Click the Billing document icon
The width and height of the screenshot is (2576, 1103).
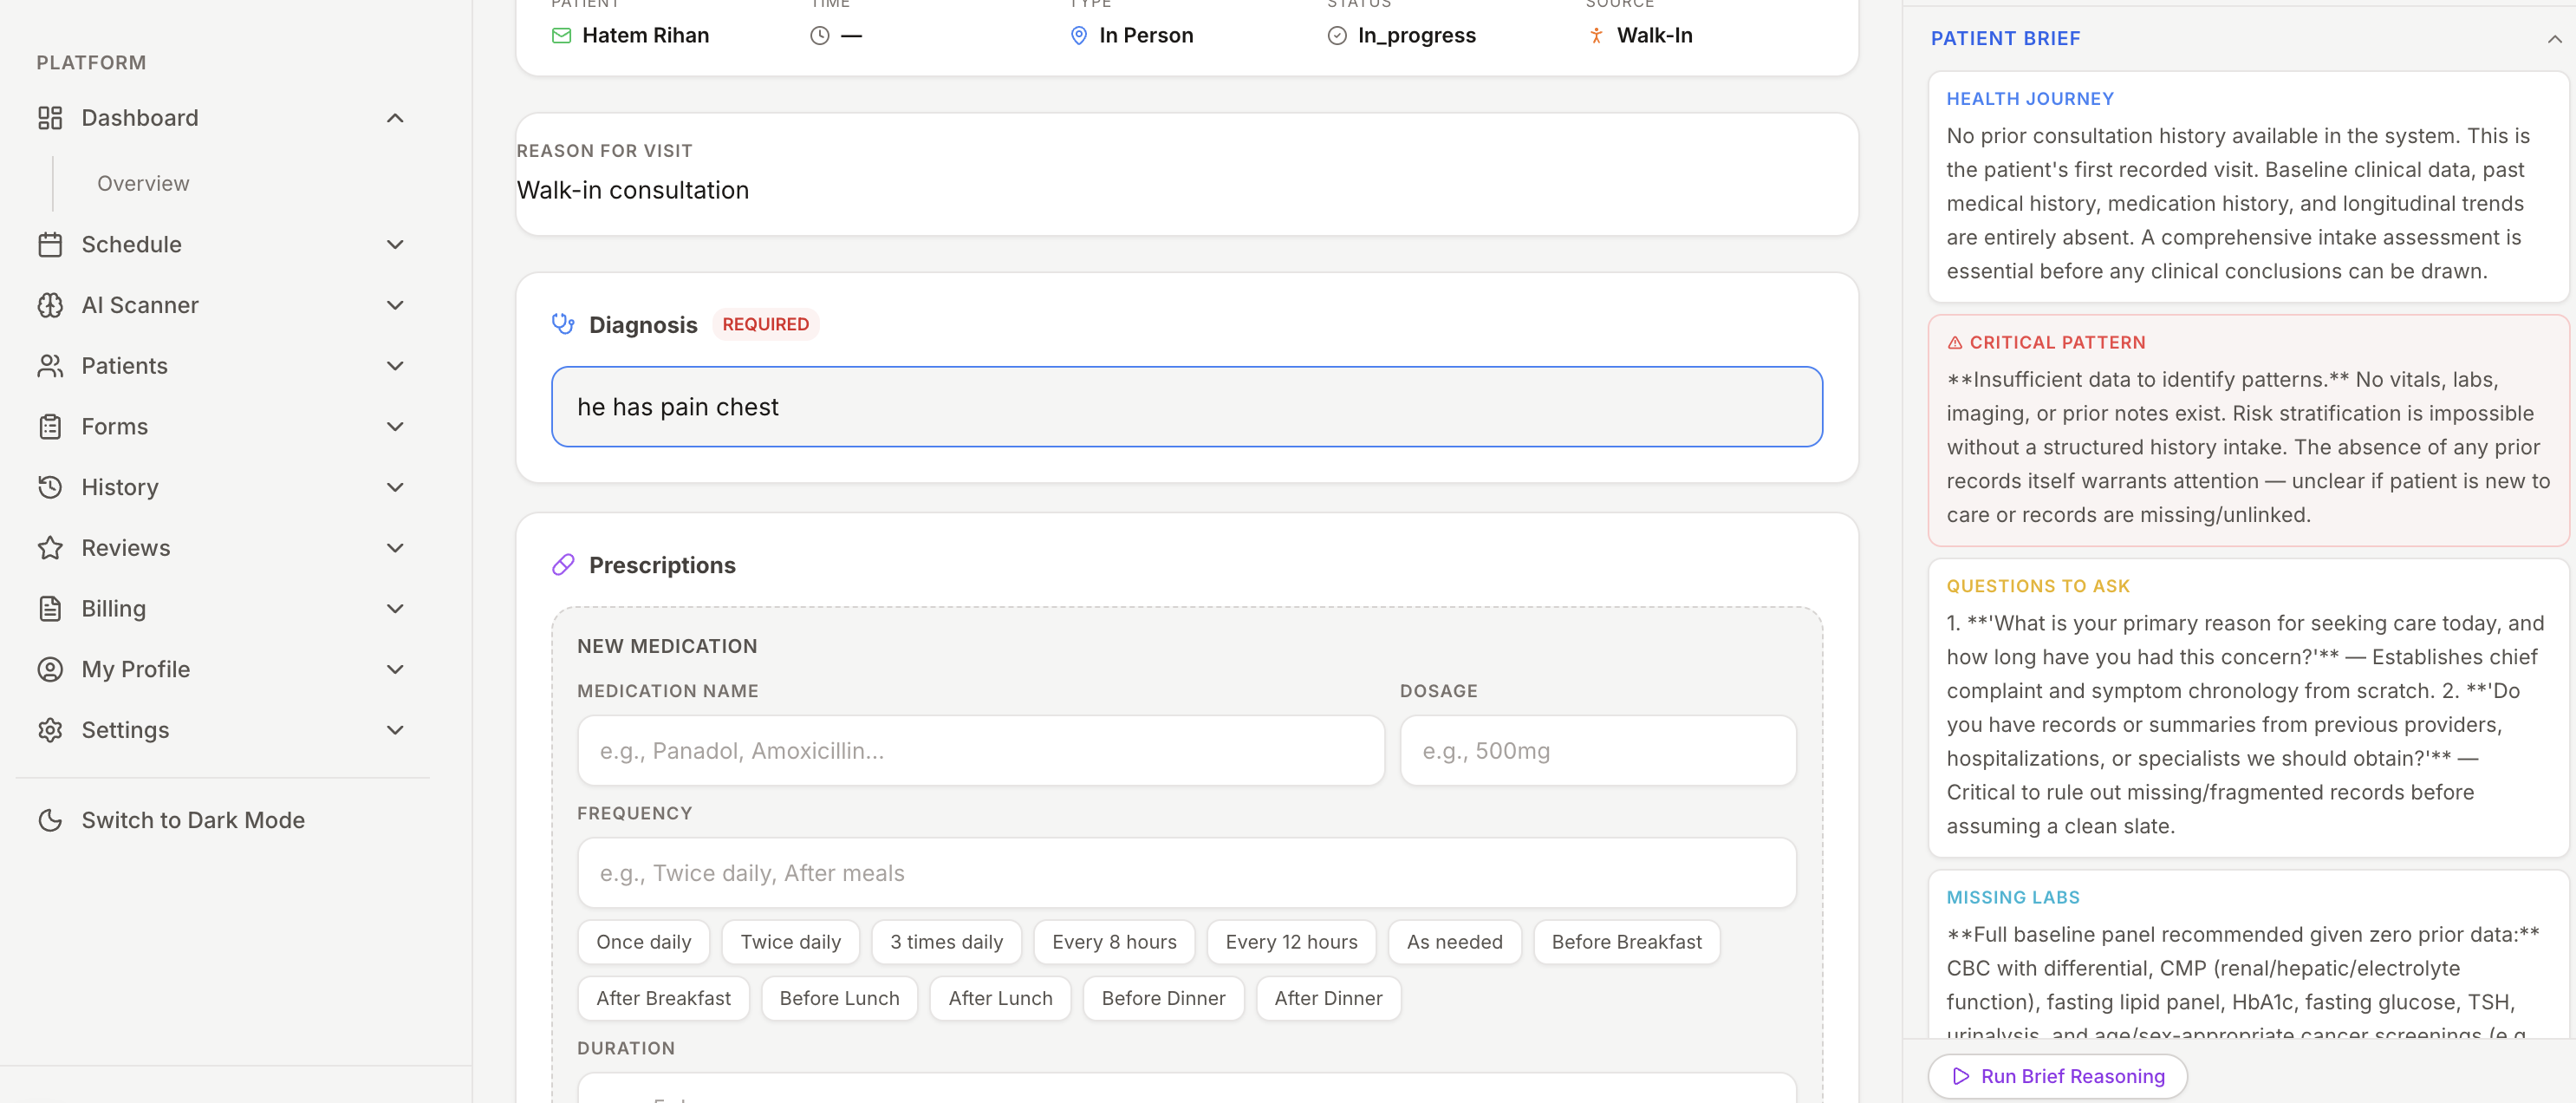[x=50, y=609]
